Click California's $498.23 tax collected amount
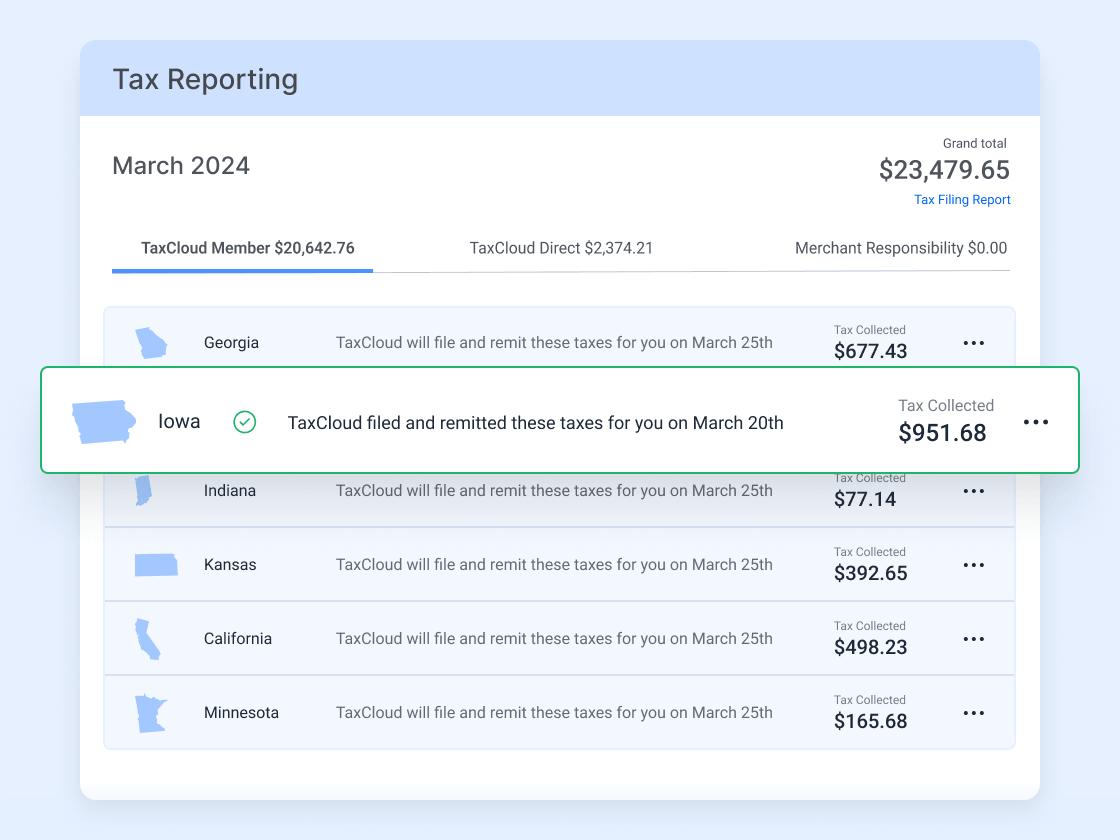Screen dimensions: 1120x840 (x=870, y=647)
